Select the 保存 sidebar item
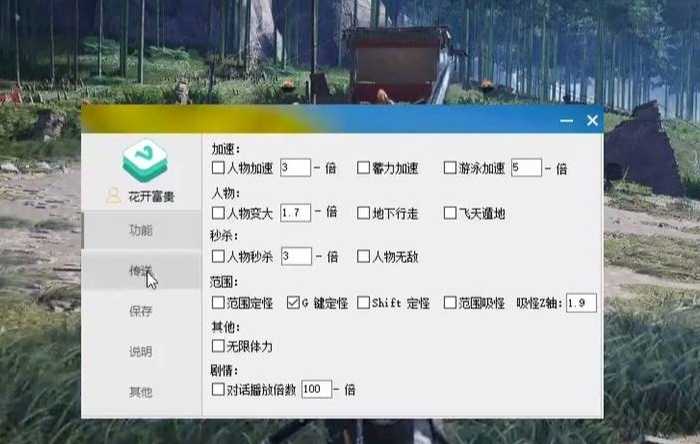The image size is (700, 444). (142, 311)
